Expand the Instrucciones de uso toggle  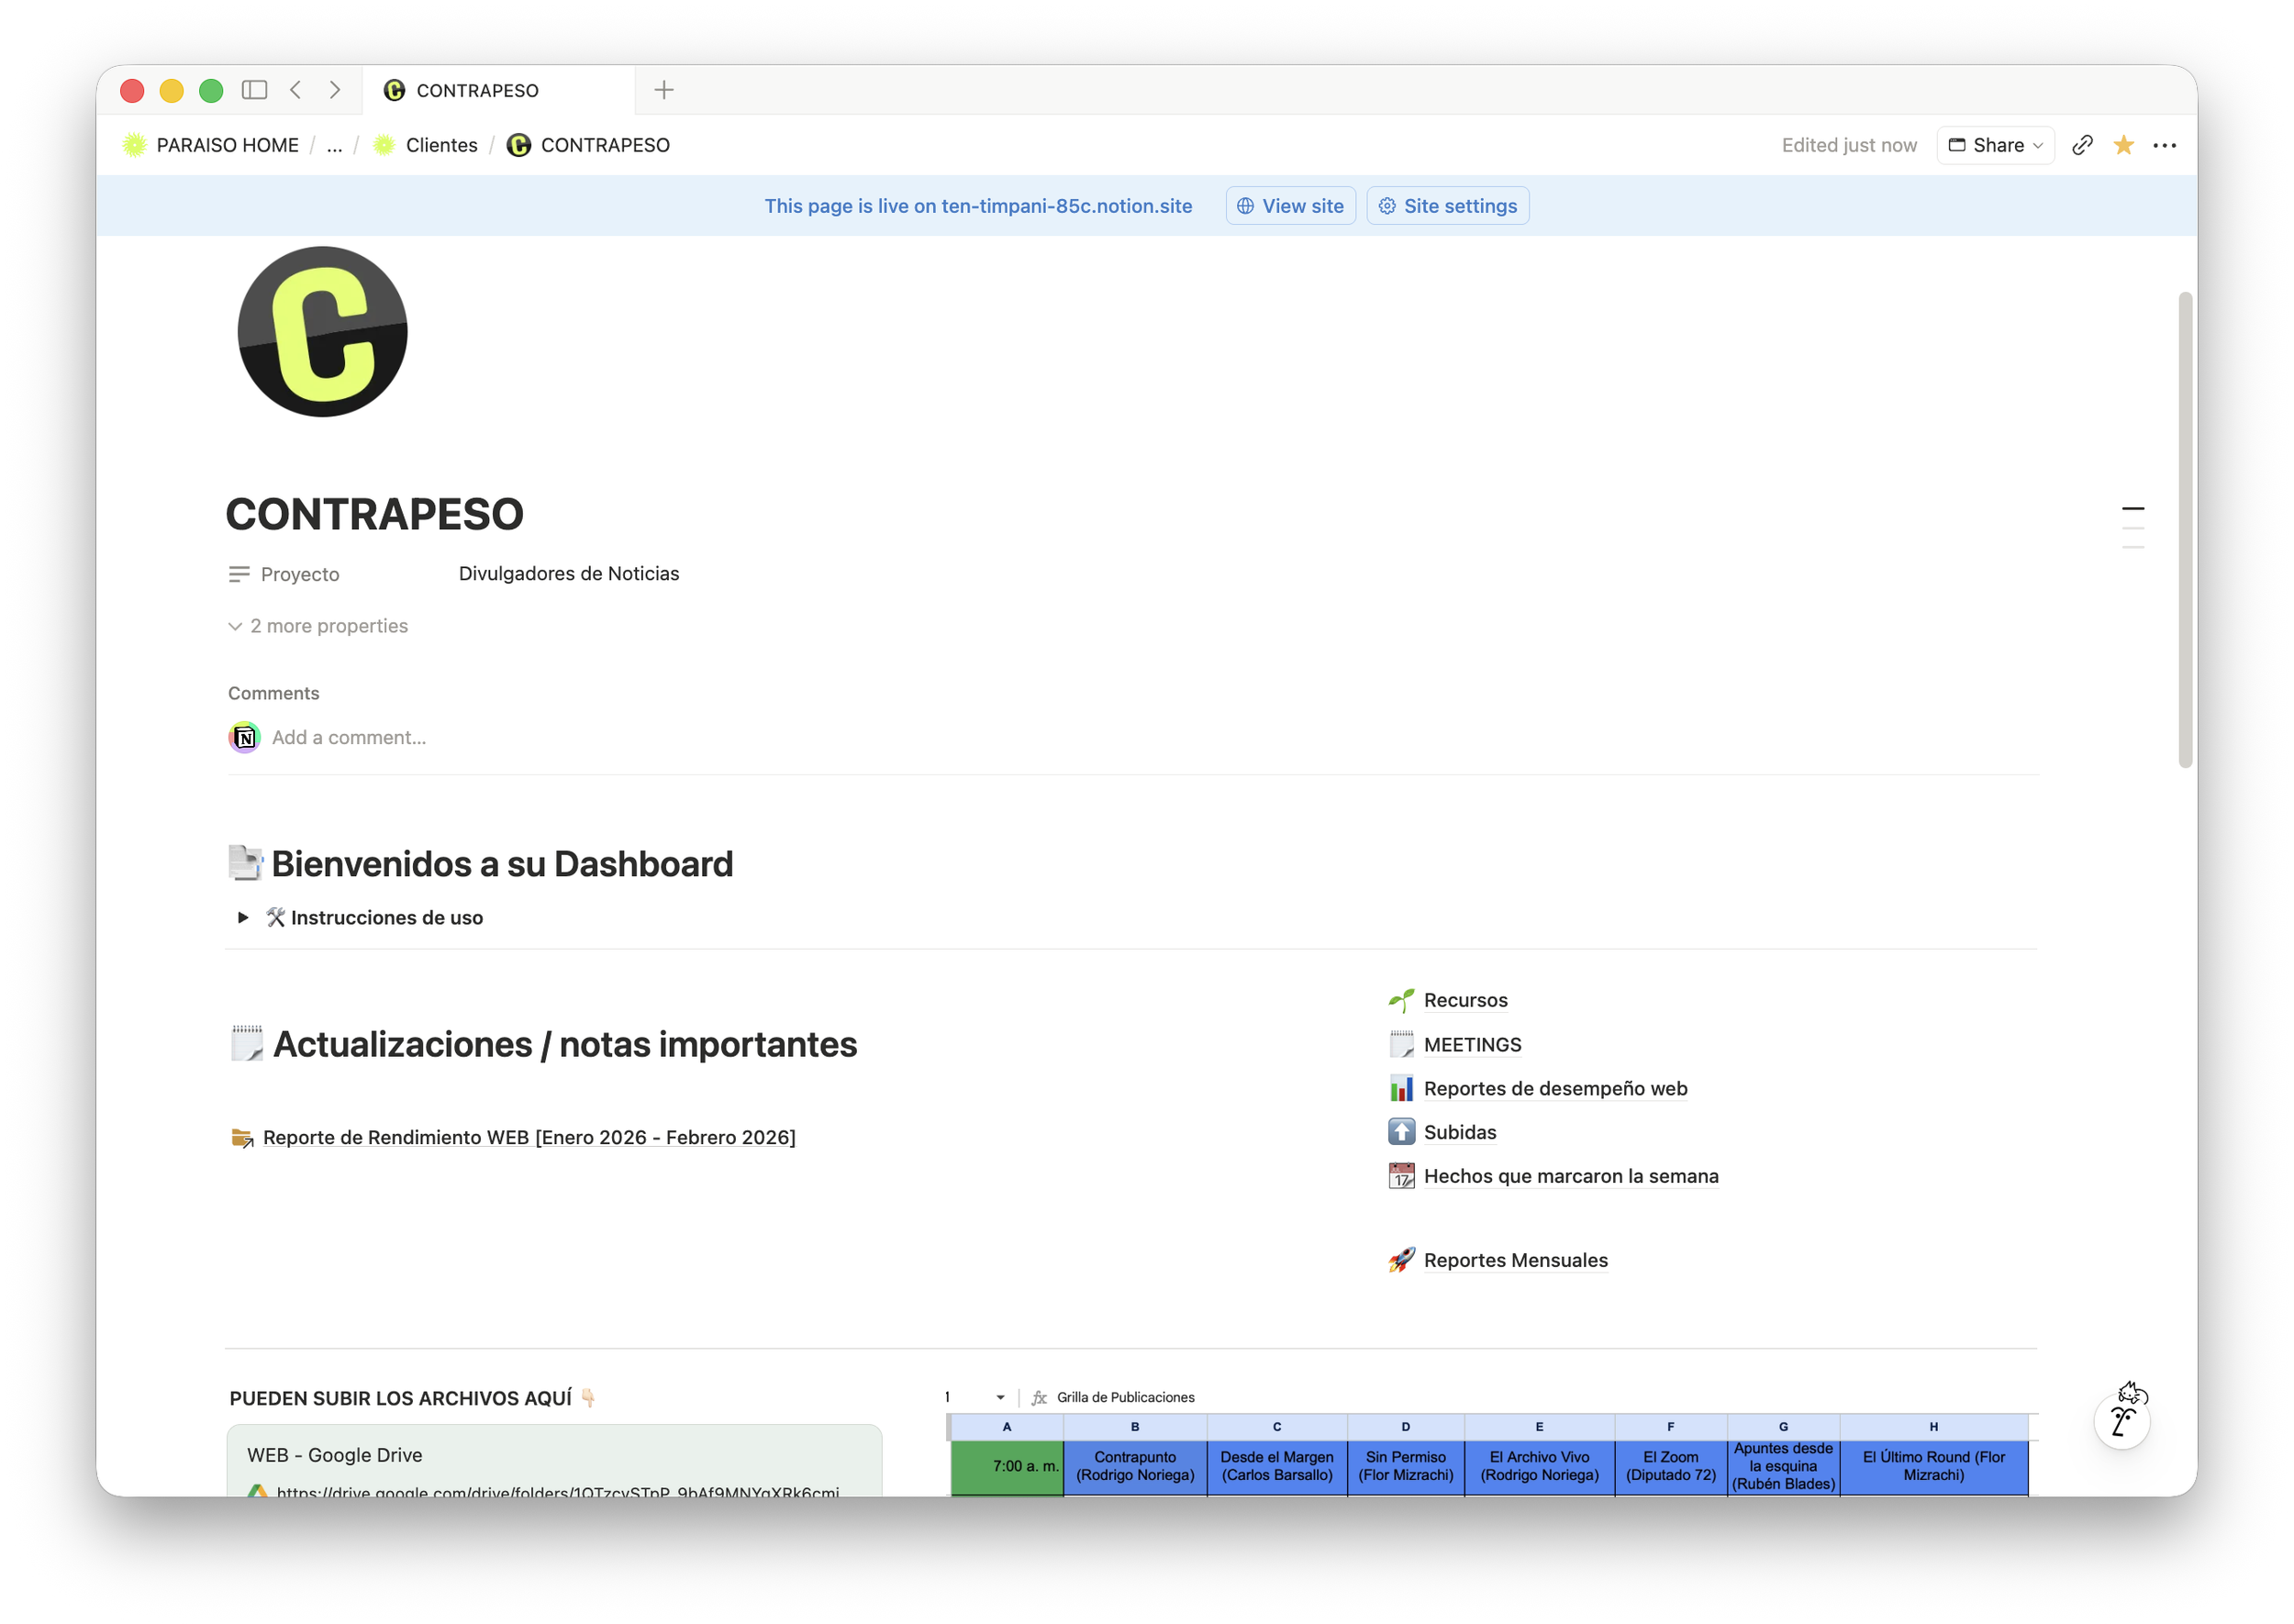tap(243, 917)
